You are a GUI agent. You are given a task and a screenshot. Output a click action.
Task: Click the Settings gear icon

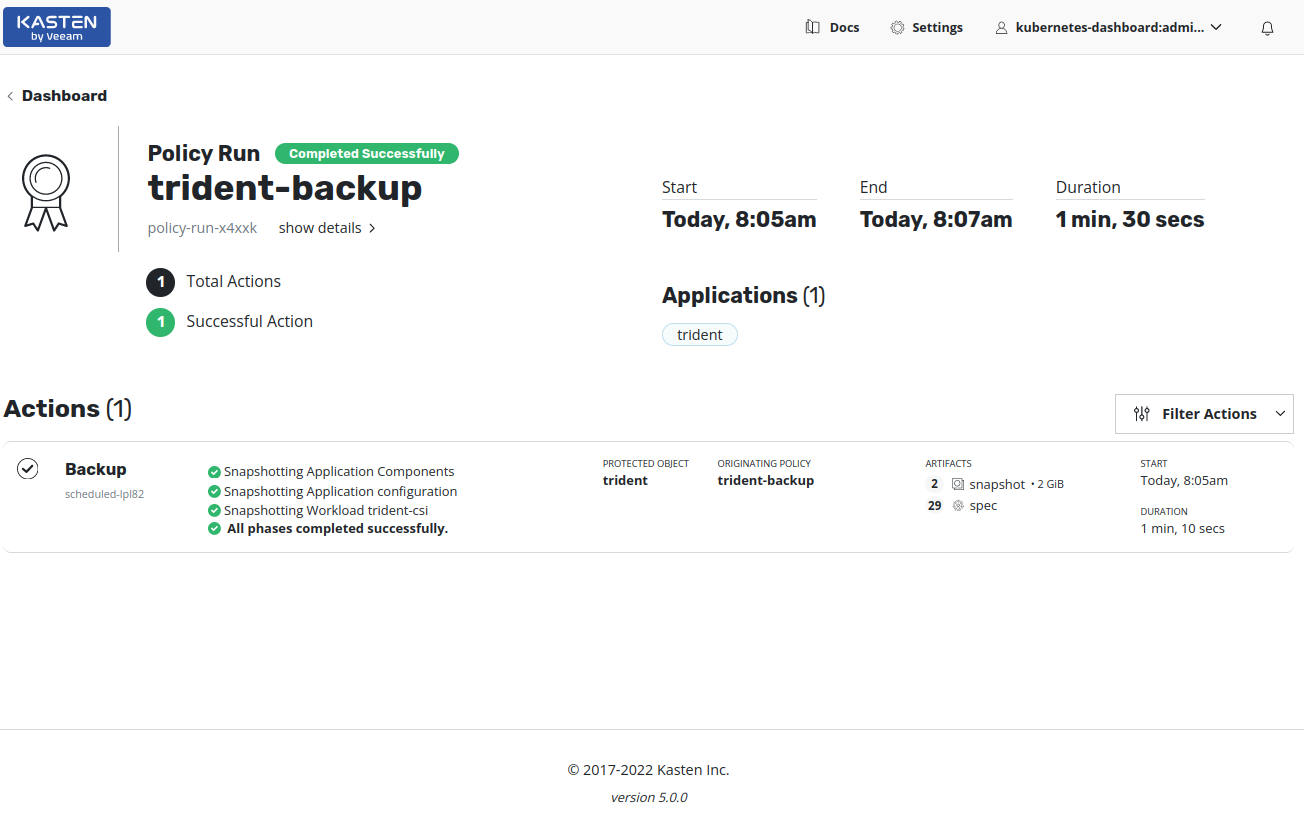pos(897,27)
